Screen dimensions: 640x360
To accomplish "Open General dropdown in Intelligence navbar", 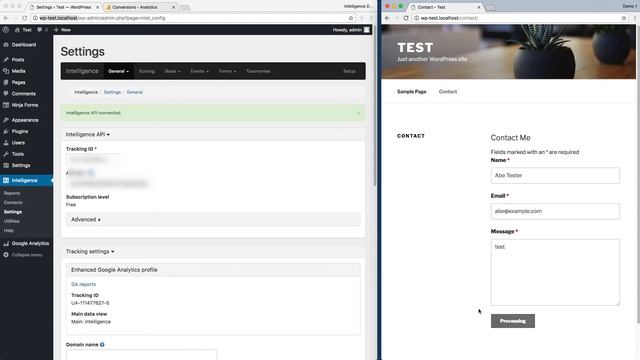I will click(118, 71).
